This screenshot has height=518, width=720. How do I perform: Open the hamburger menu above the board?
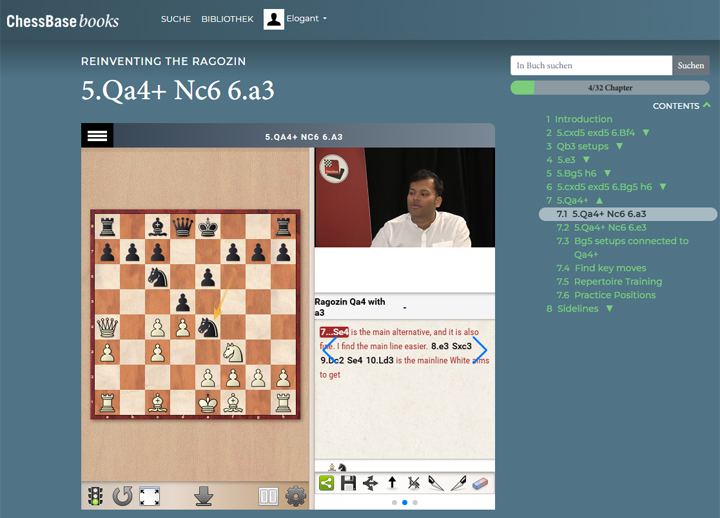[x=97, y=136]
